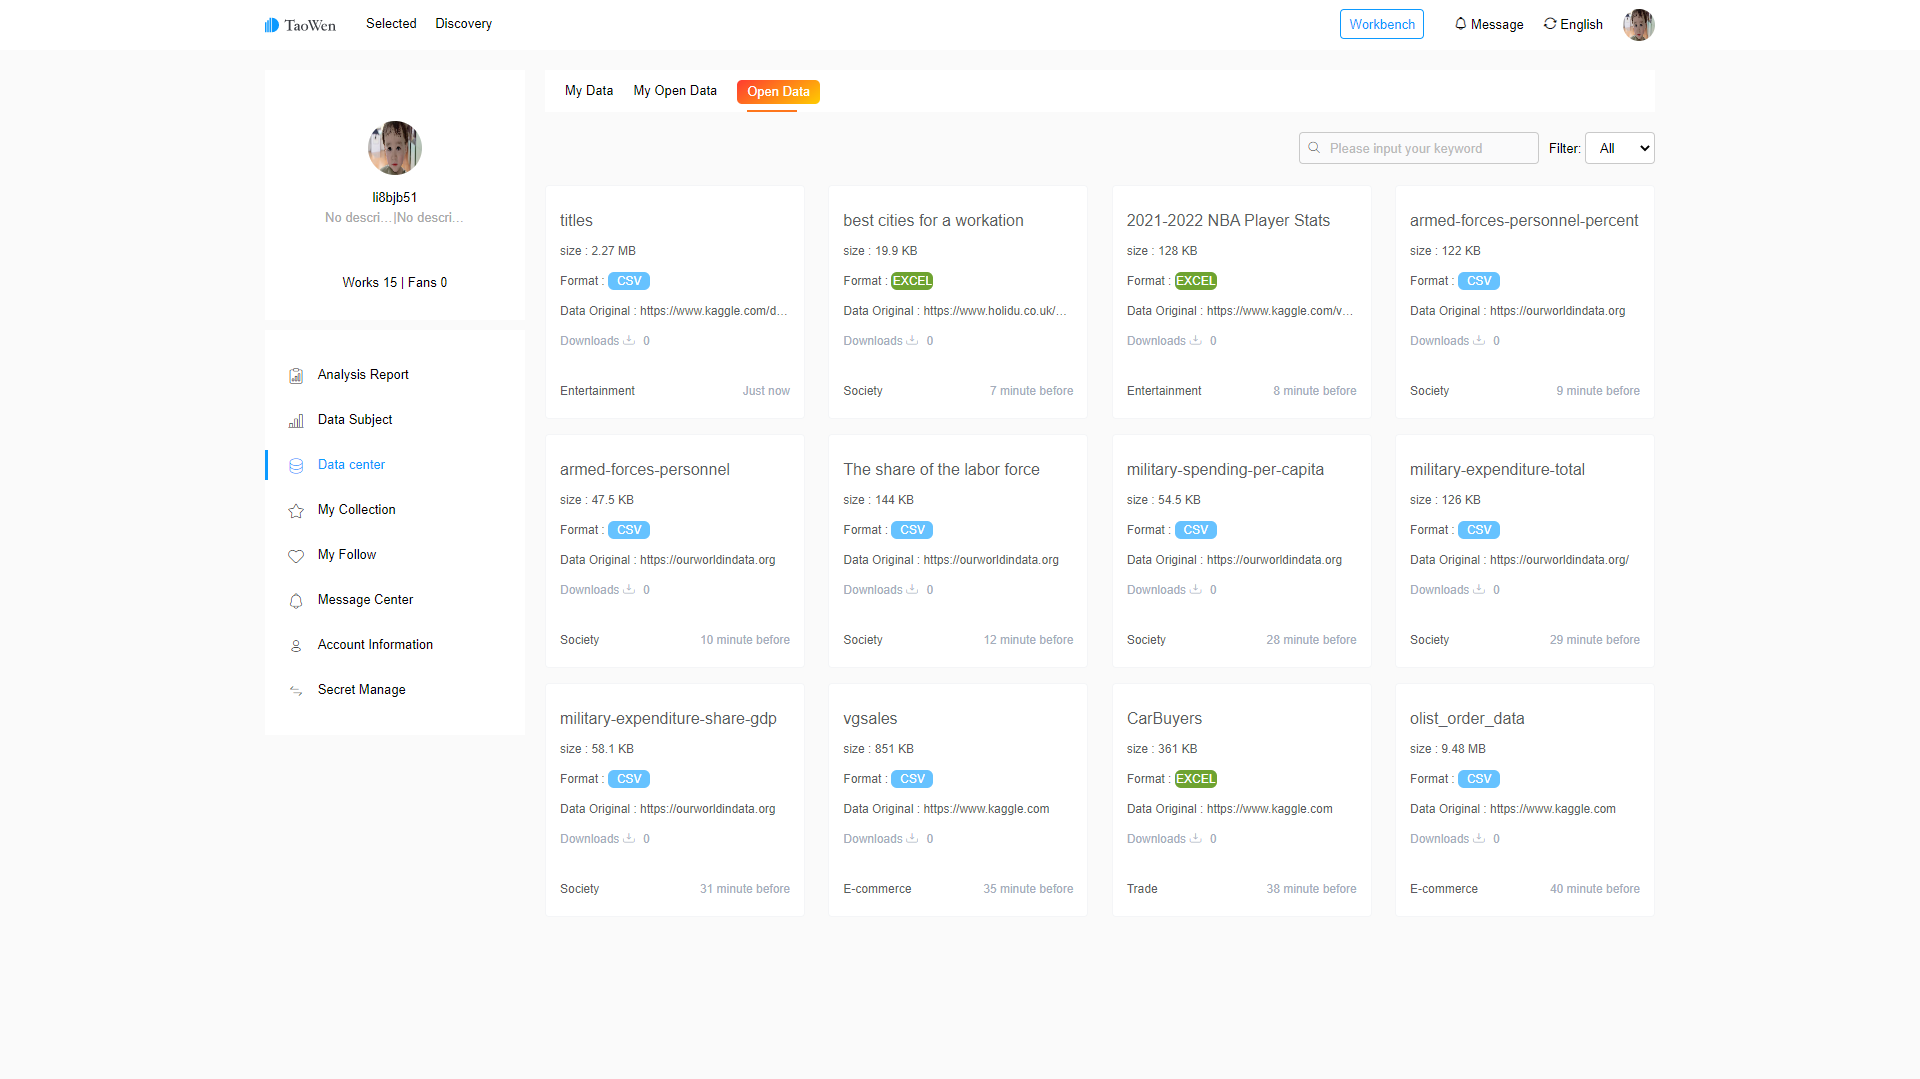Viewport: 1920px width, 1079px height.
Task: Open the Filter dropdown set to All
Action: click(1619, 148)
